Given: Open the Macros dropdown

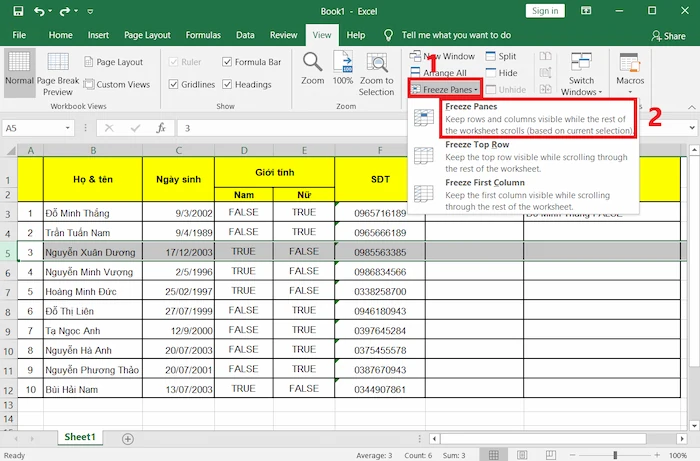Looking at the screenshot, I should 630,74.
